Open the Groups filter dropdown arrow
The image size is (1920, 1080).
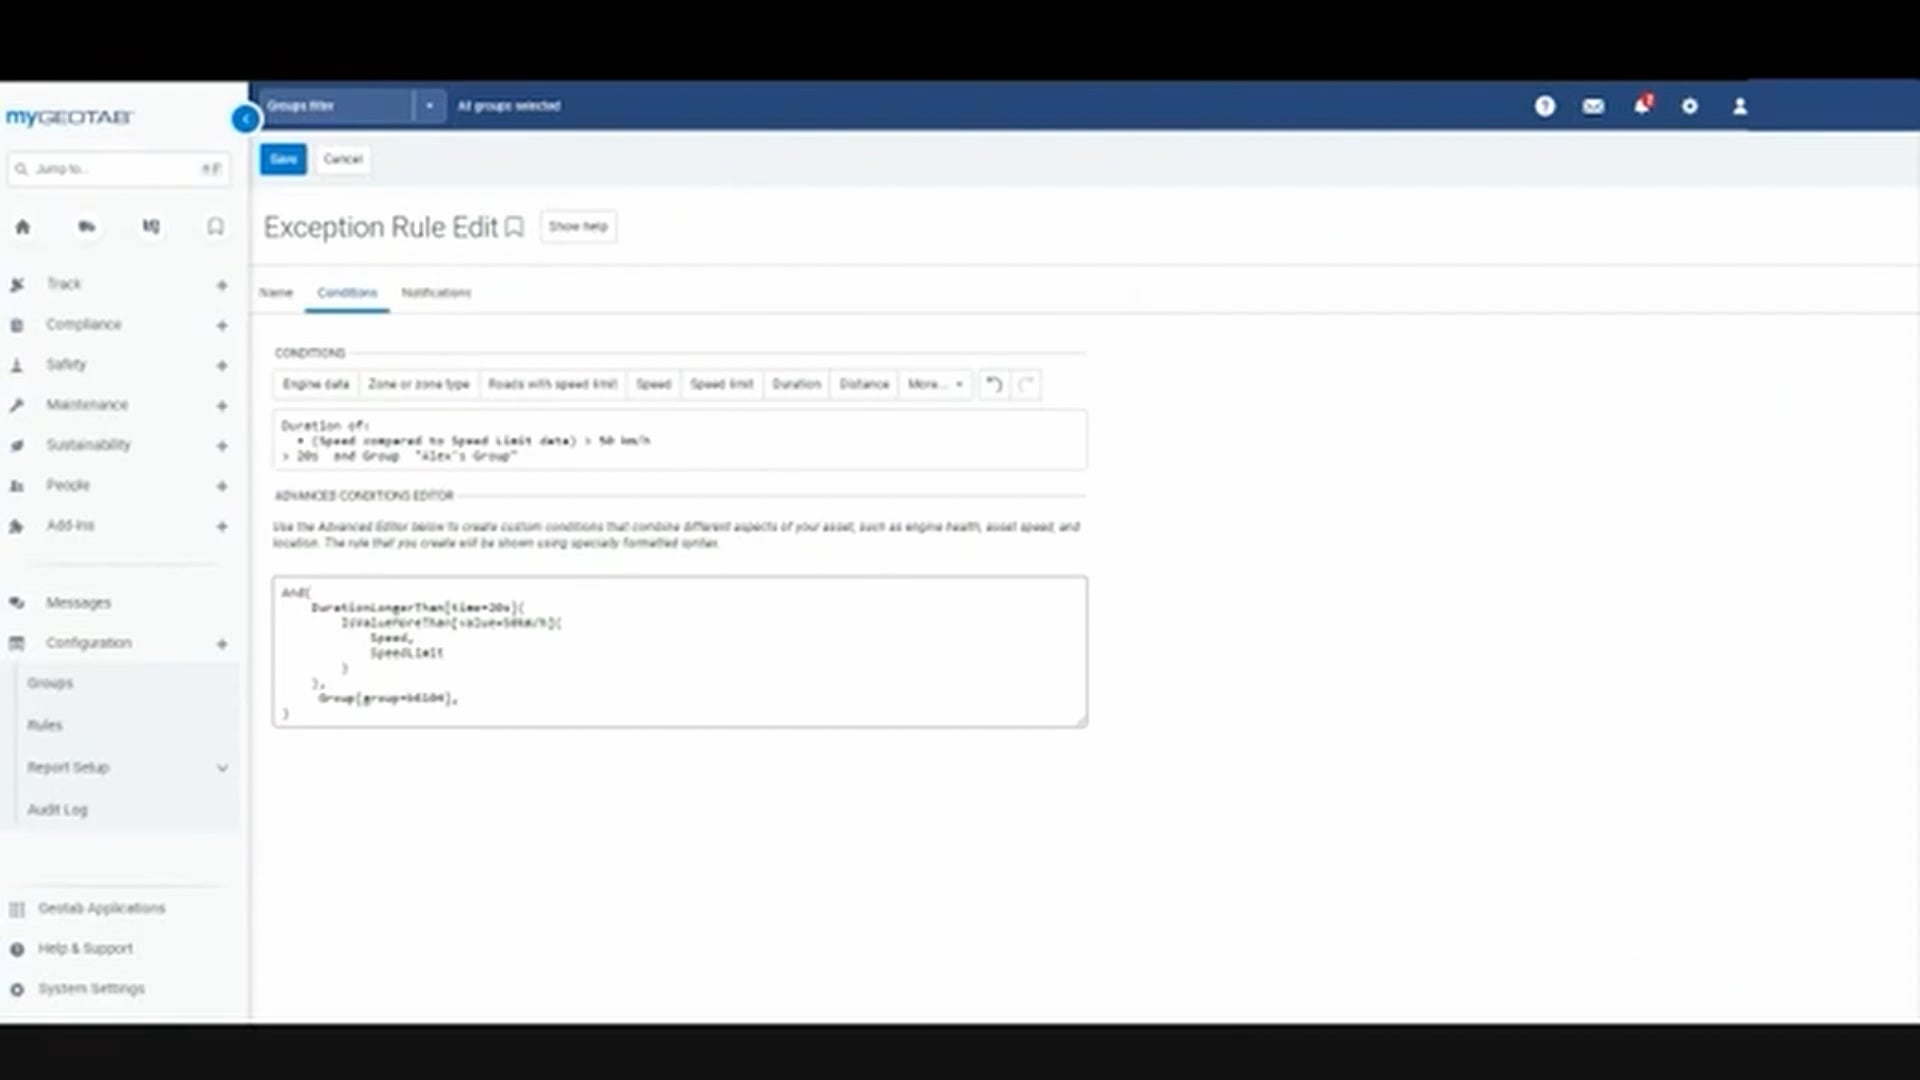(429, 105)
